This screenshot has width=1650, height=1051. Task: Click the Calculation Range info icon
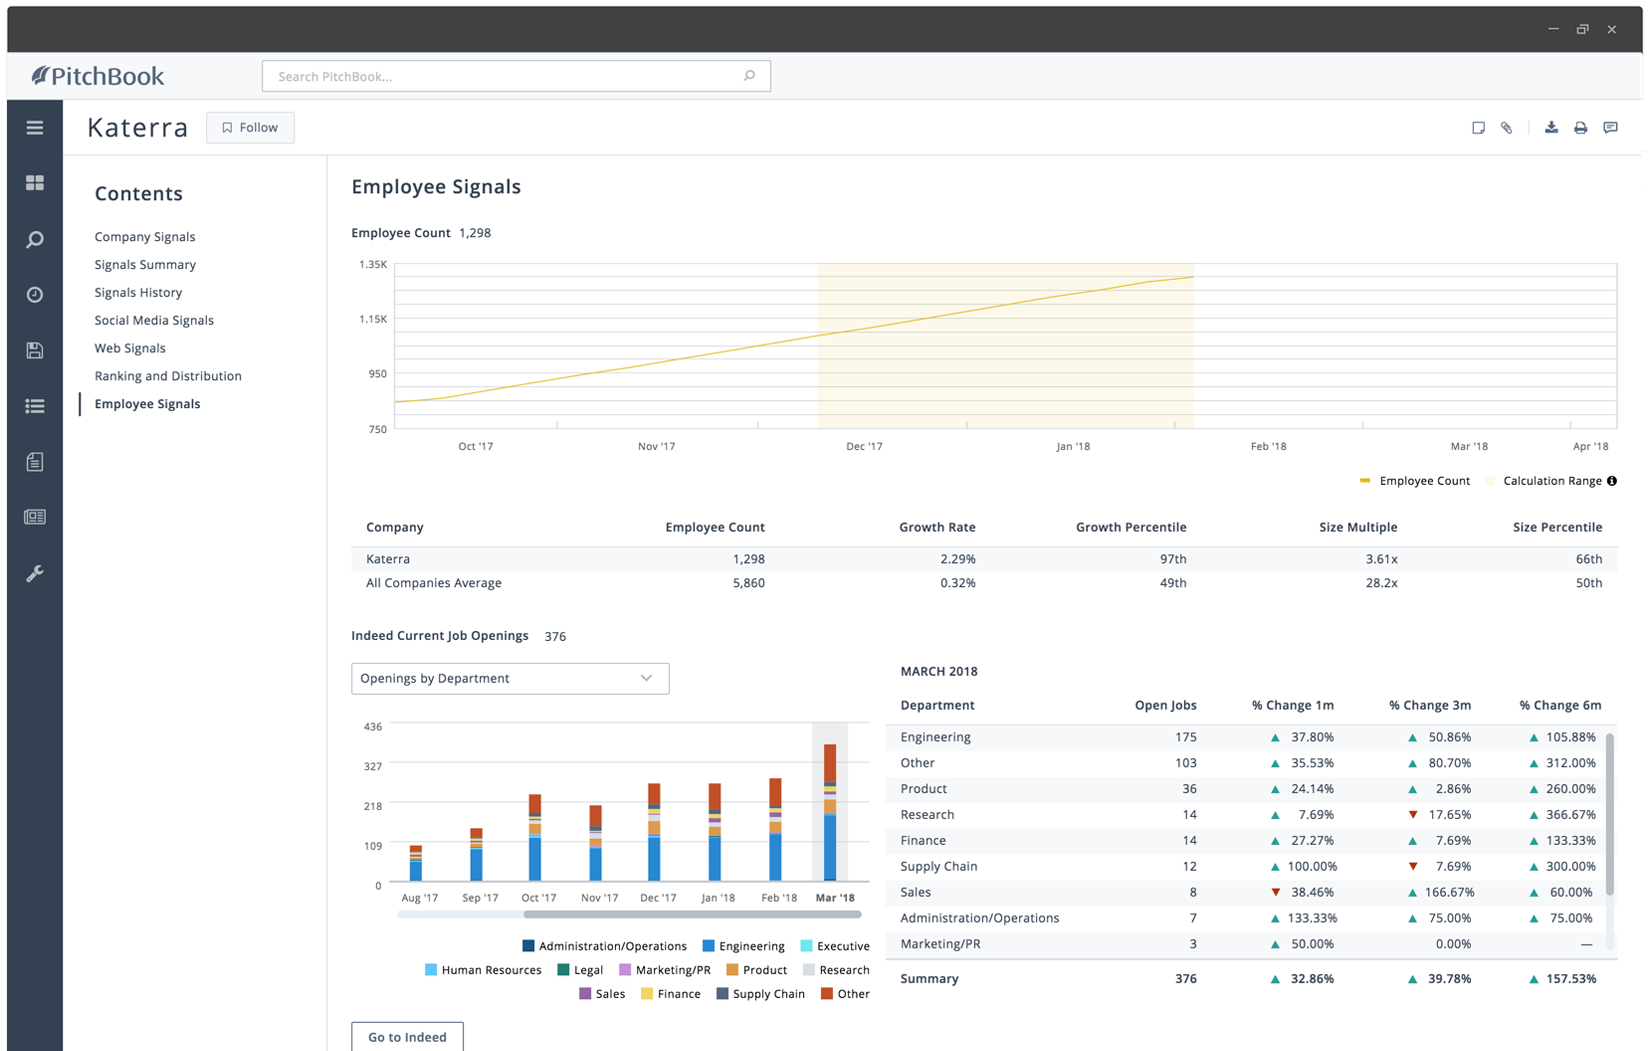coord(1612,481)
